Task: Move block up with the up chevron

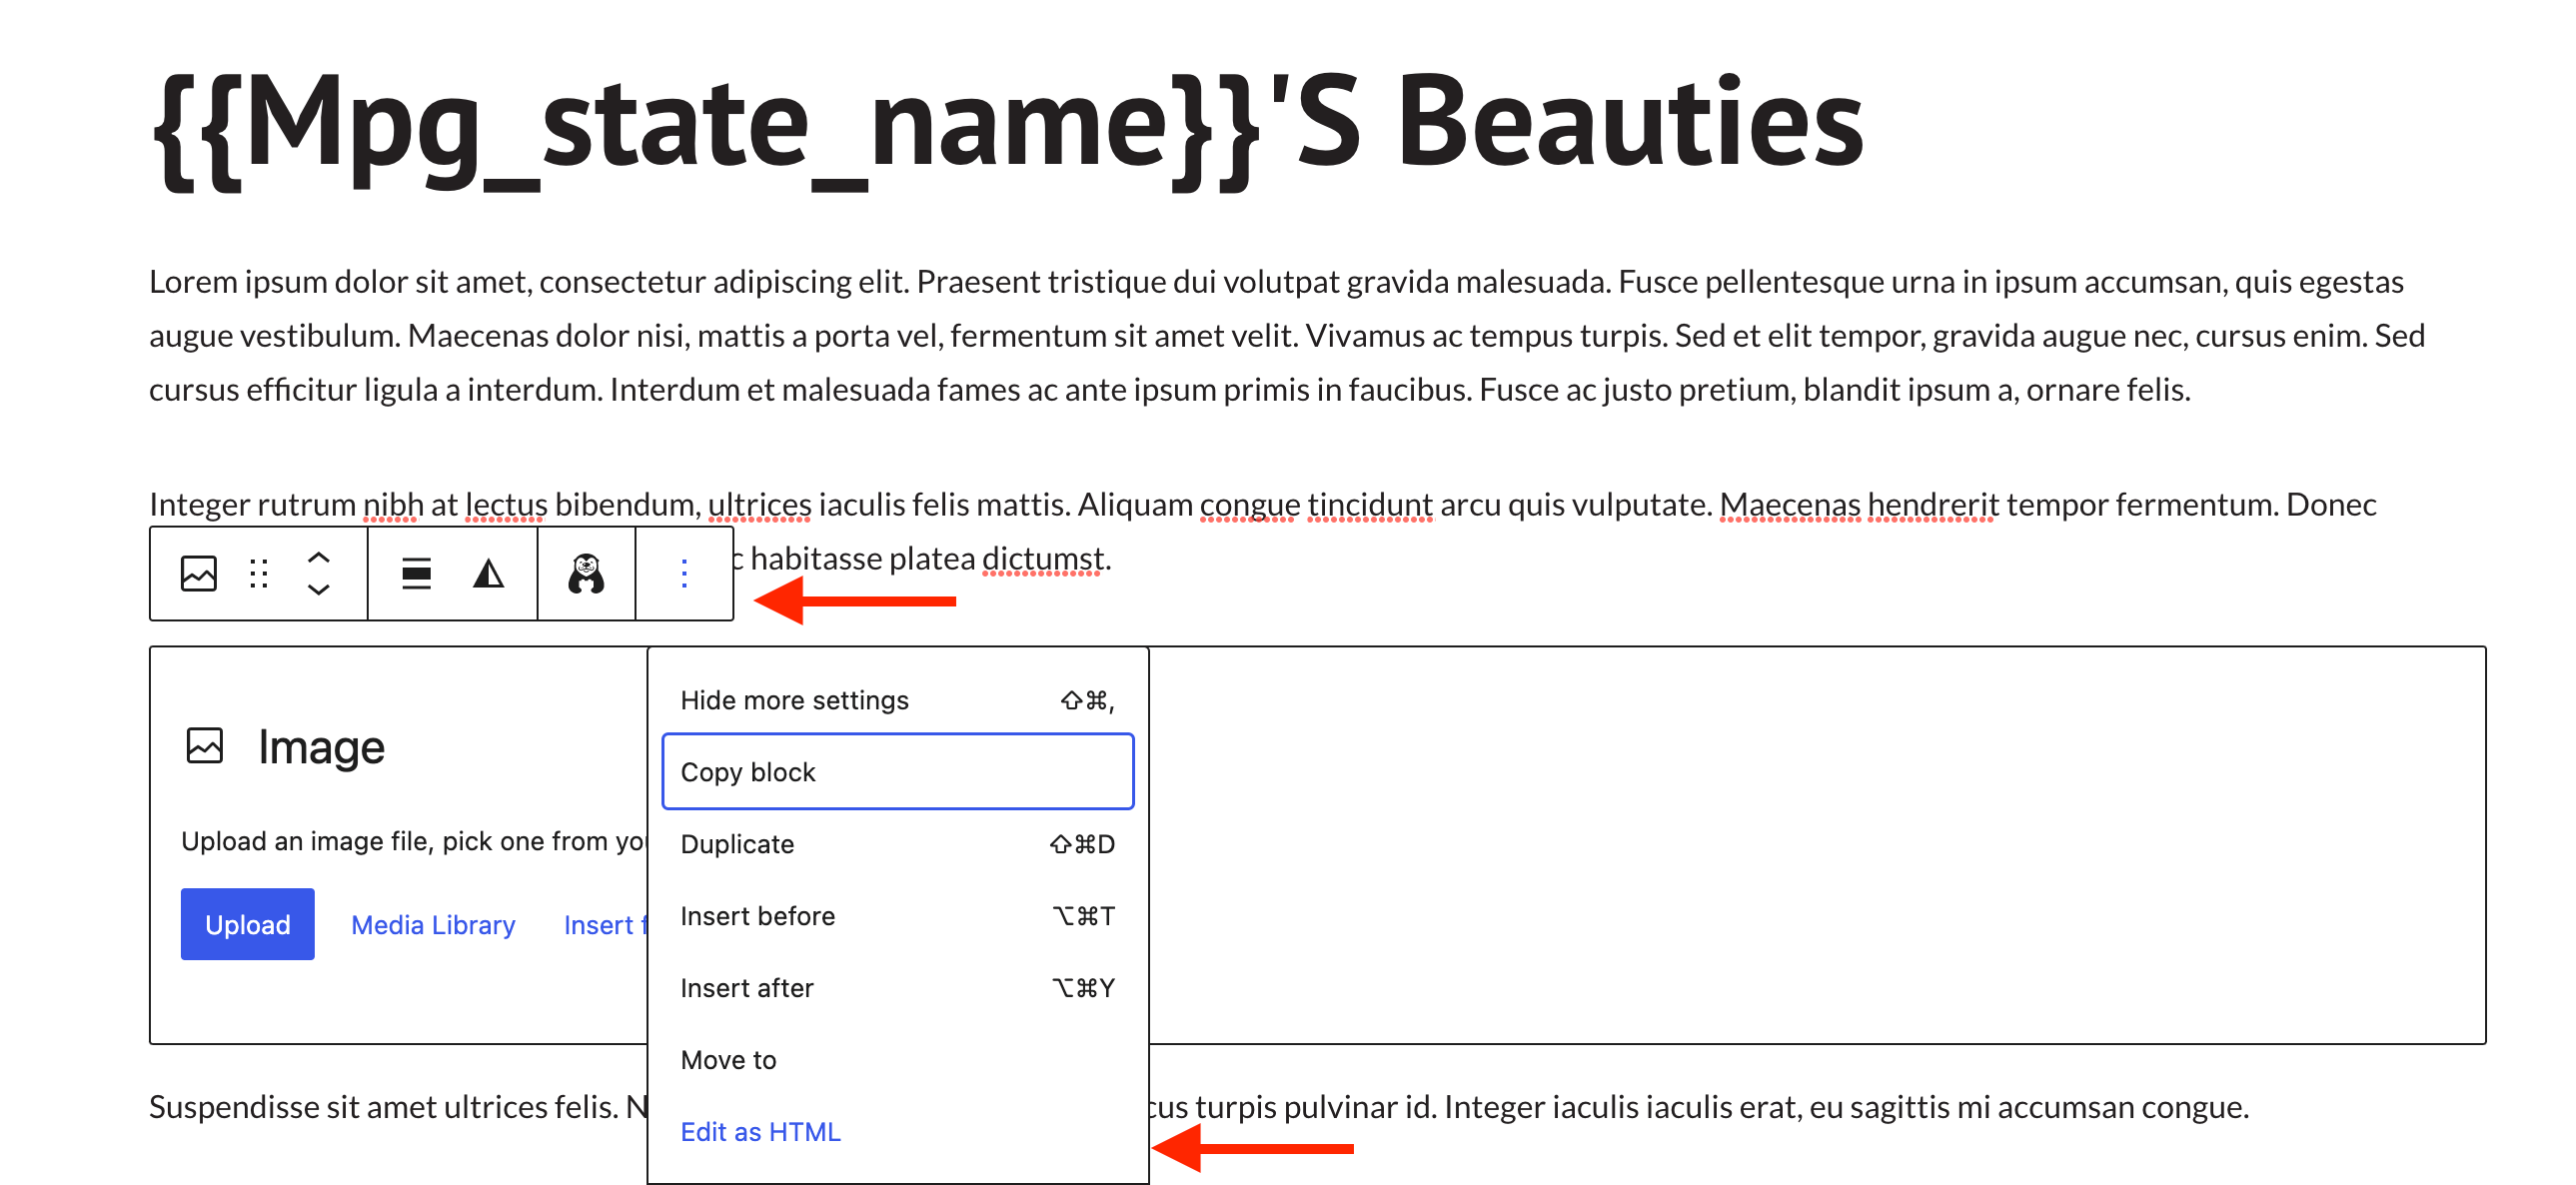Action: pyautogui.click(x=318, y=558)
